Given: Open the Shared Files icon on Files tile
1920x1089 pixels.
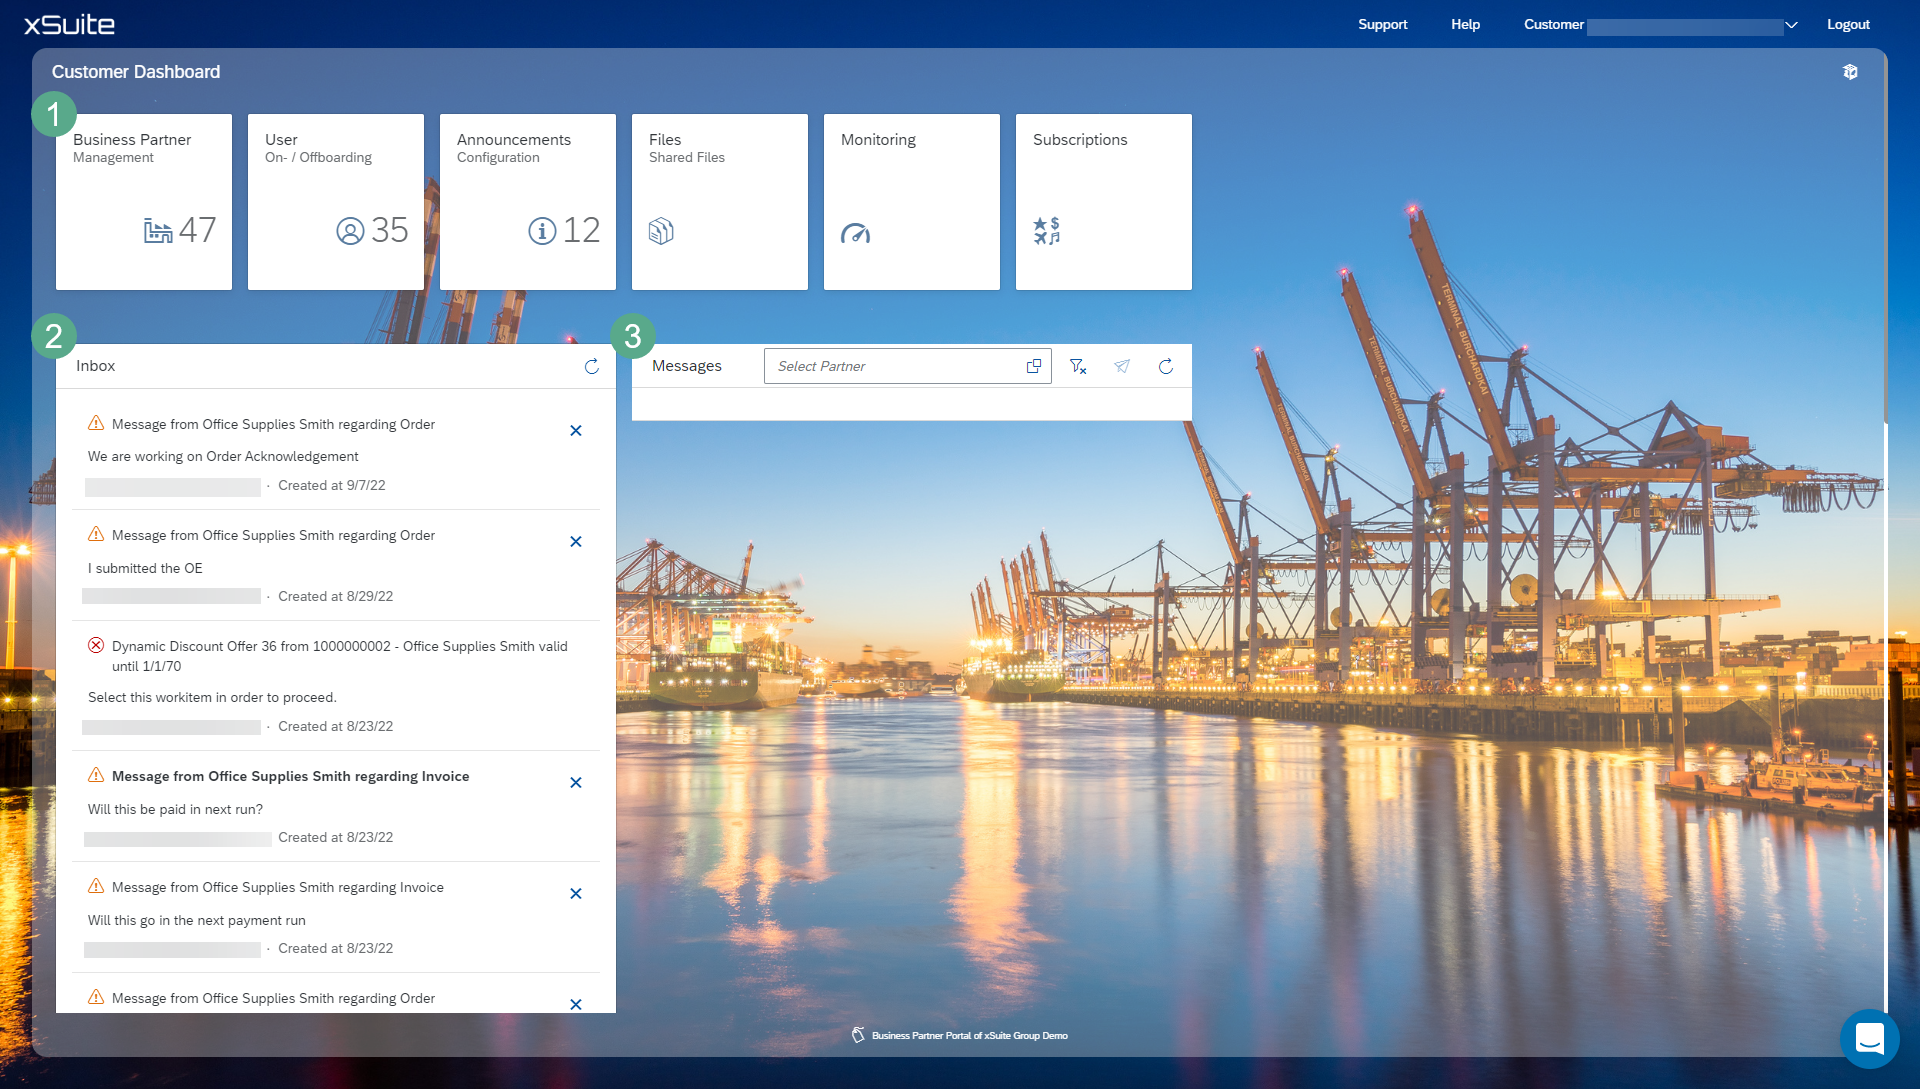Looking at the screenshot, I should coord(661,231).
